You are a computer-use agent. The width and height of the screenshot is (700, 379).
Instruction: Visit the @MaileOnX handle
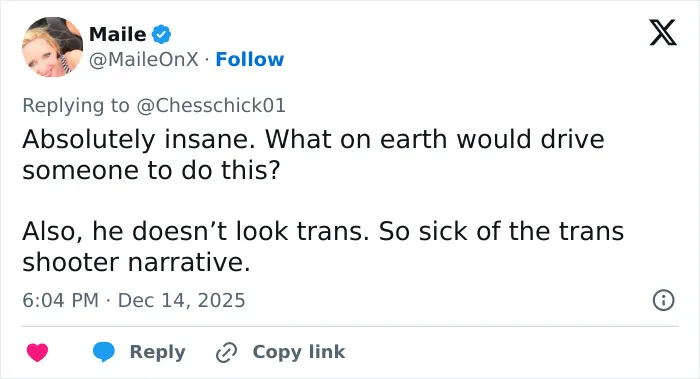click(144, 59)
